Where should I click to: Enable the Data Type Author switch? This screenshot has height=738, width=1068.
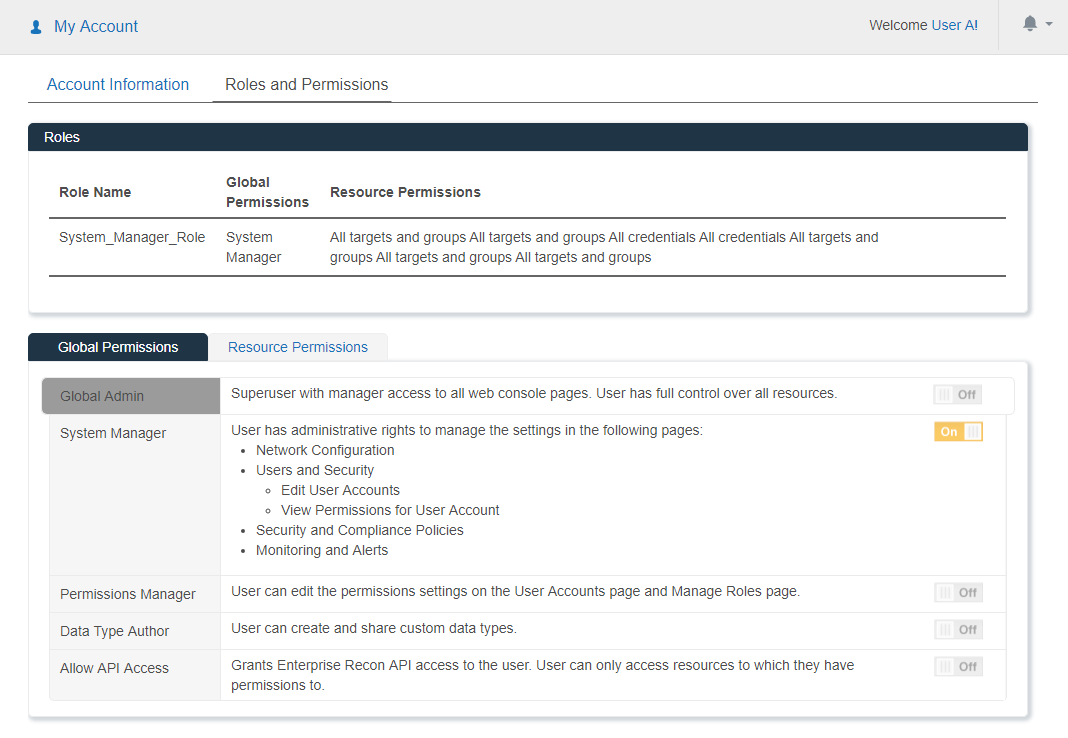(958, 629)
